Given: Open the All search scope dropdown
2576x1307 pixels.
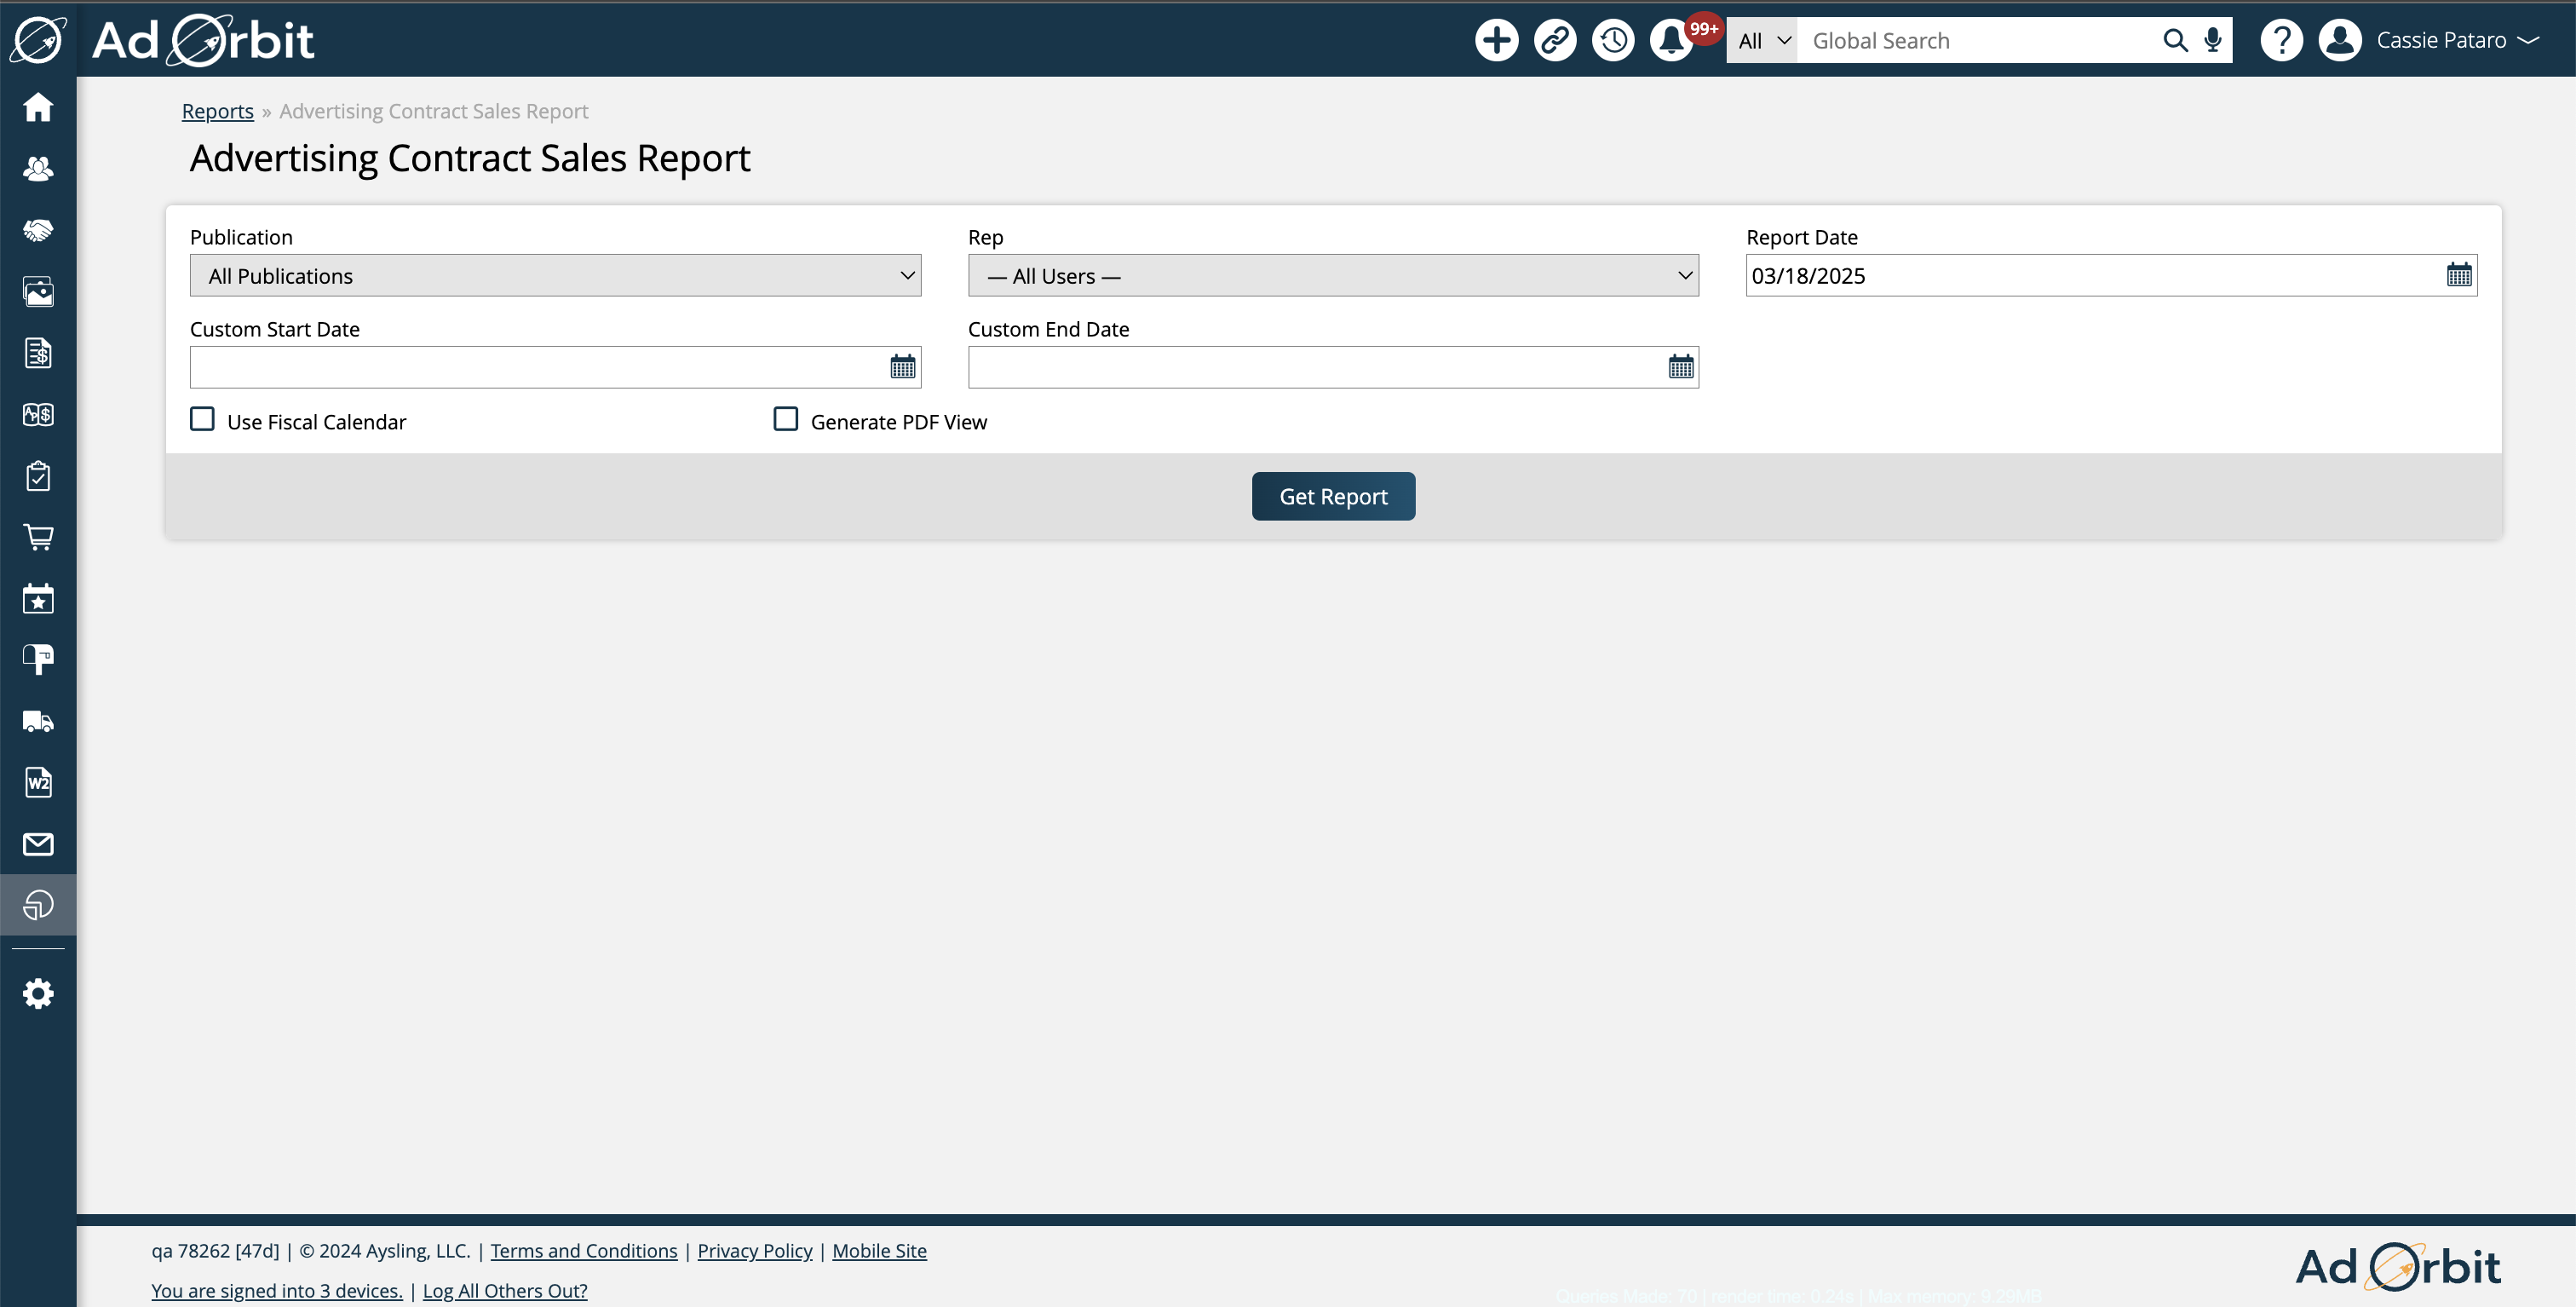Looking at the screenshot, I should point(1762,41).
